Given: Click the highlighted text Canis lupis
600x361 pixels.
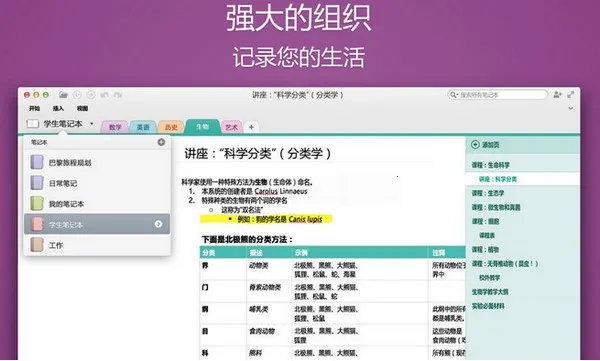Looking at the screenshot, I should click(x=305, y=219).
